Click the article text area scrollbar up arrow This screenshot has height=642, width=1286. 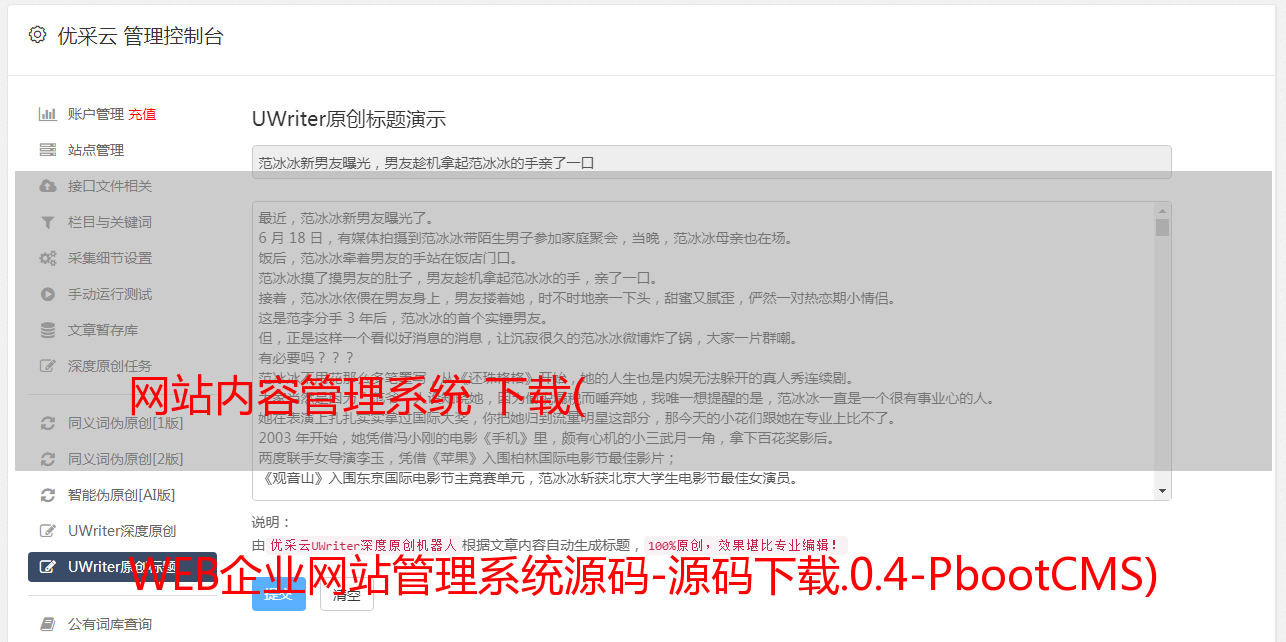point(1162,211)
